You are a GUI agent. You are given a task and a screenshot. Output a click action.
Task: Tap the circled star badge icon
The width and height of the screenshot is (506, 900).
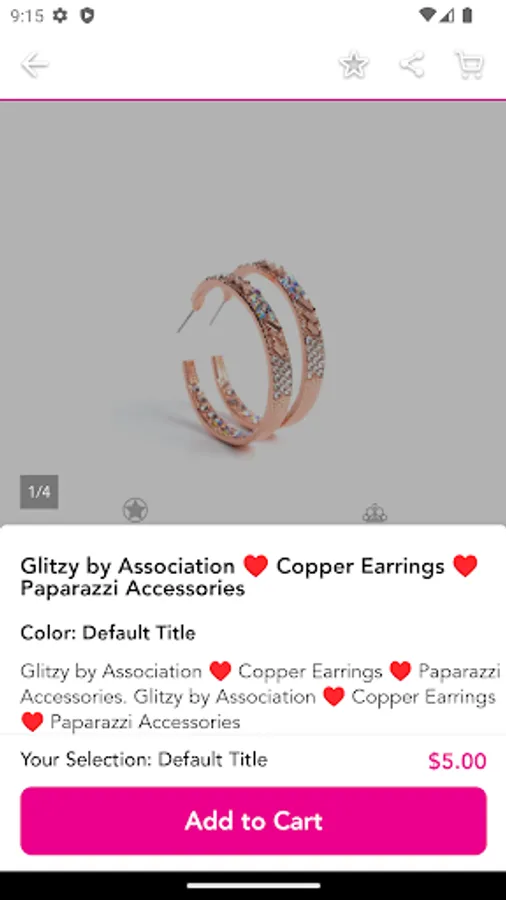tap(135, 510)
